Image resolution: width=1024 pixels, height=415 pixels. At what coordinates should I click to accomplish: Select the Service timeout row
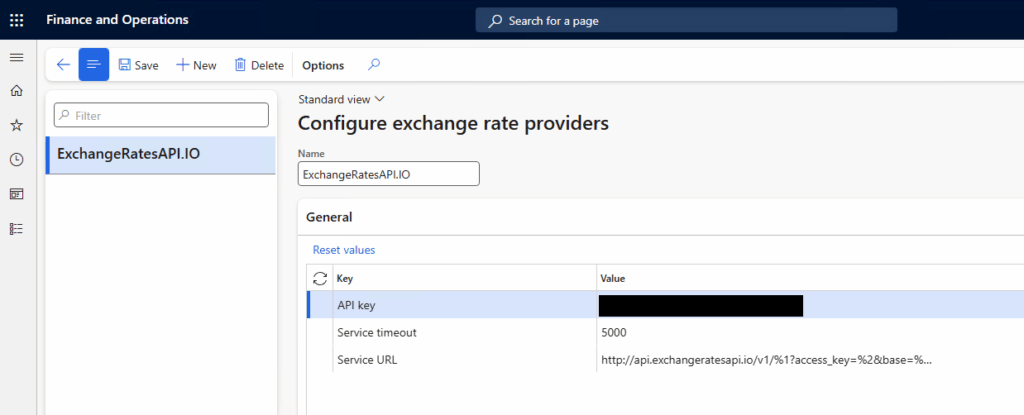pos(377,332)
